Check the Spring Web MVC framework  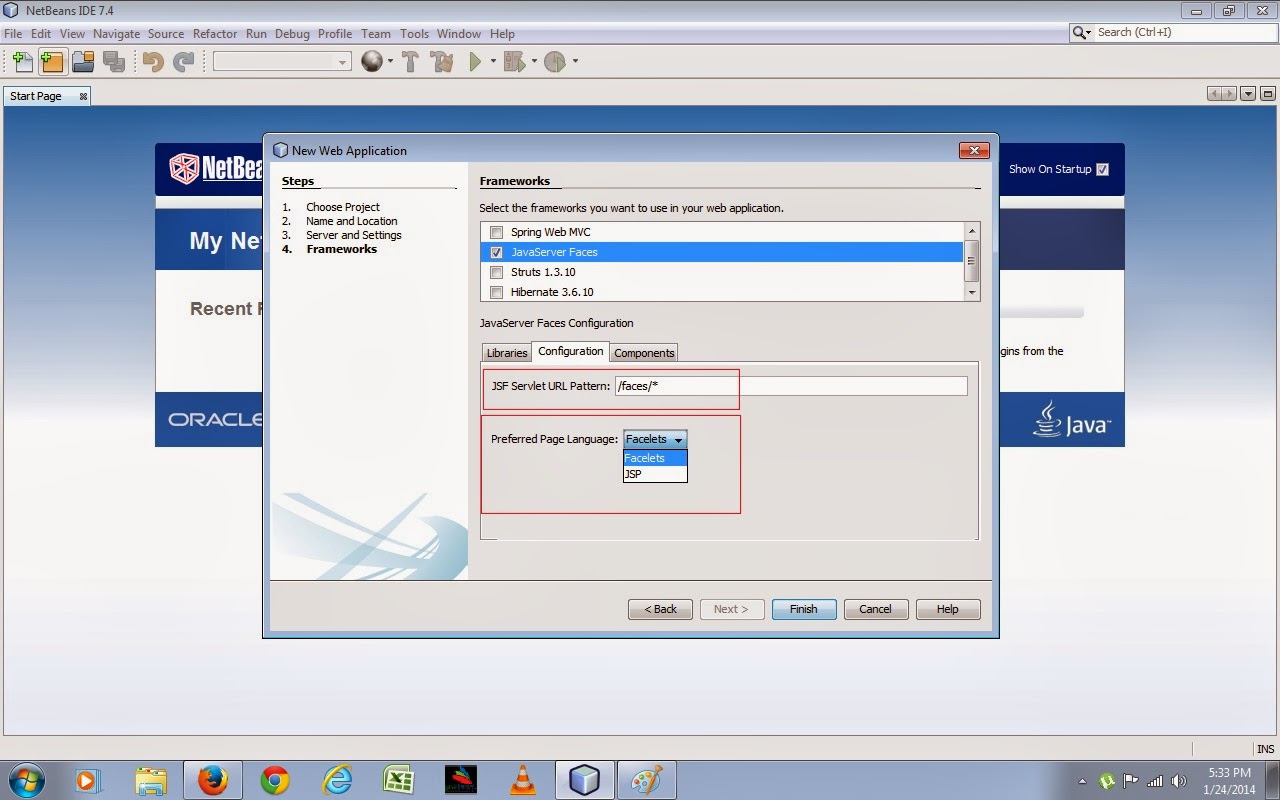497,232
